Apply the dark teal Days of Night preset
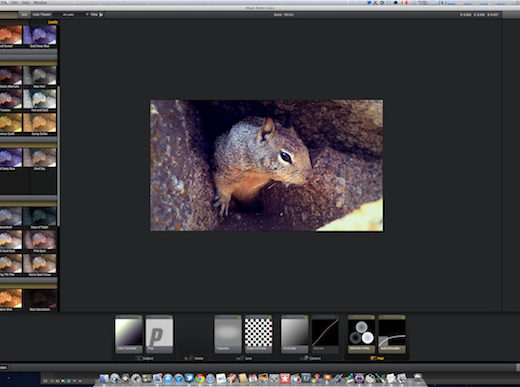 pyautogui.click(x=40, y=216)
